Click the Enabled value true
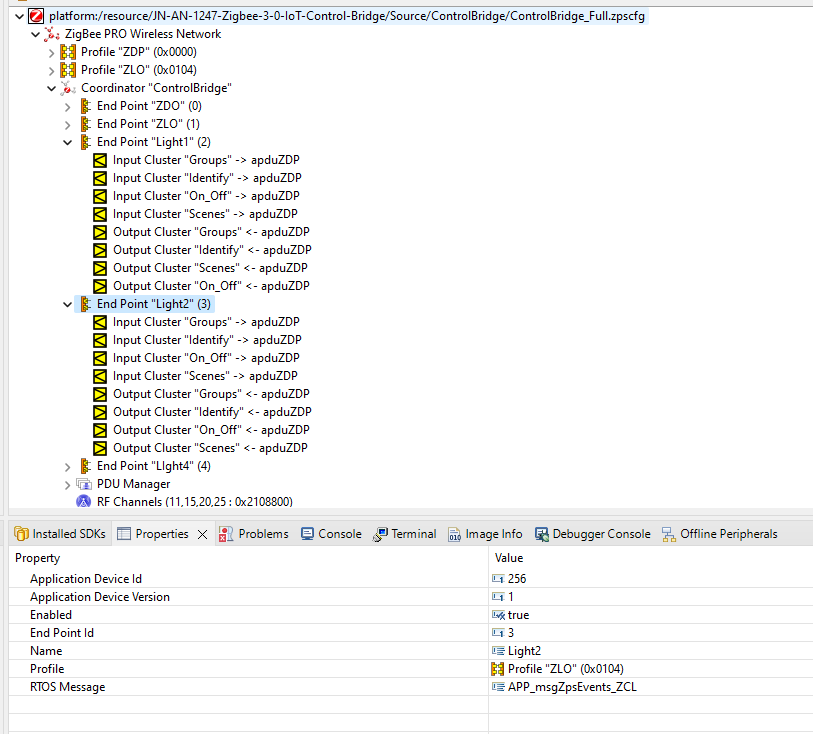This screenshot has height=734, width=813. (651, 615)
